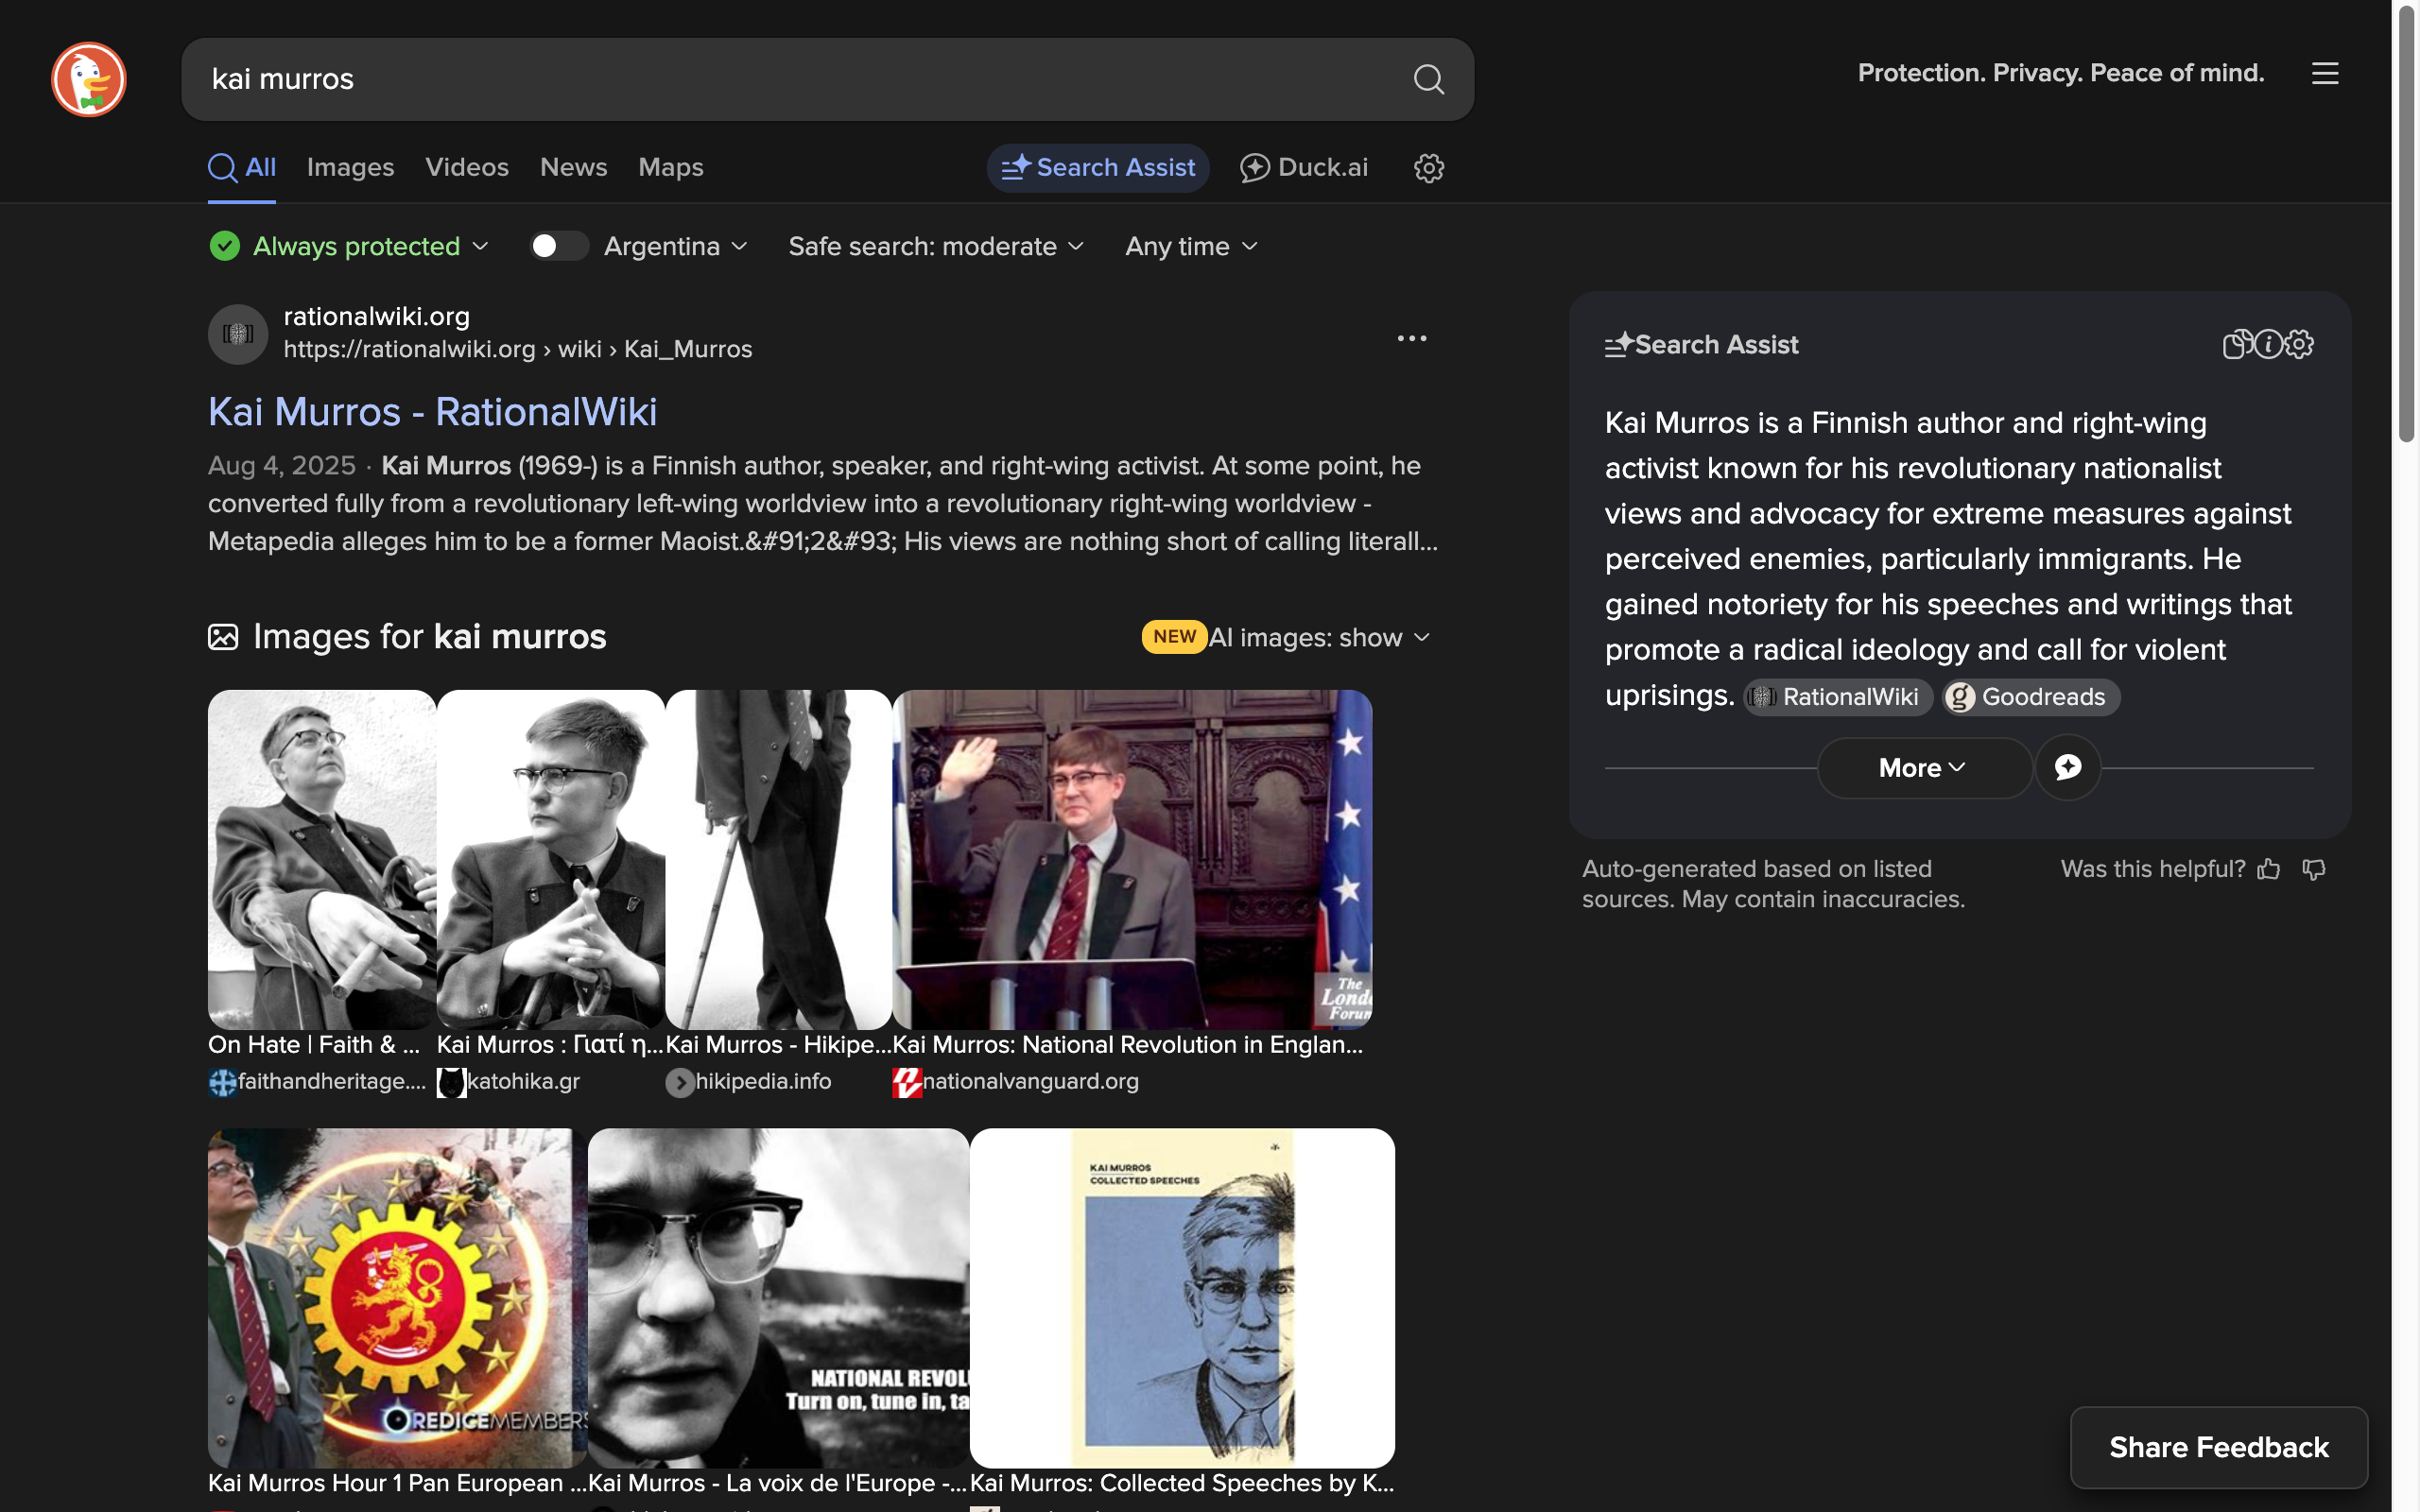Screen dimensions: 2420x1512
Task: Click thumbs down feedback icon
Action: (2314, 869)
